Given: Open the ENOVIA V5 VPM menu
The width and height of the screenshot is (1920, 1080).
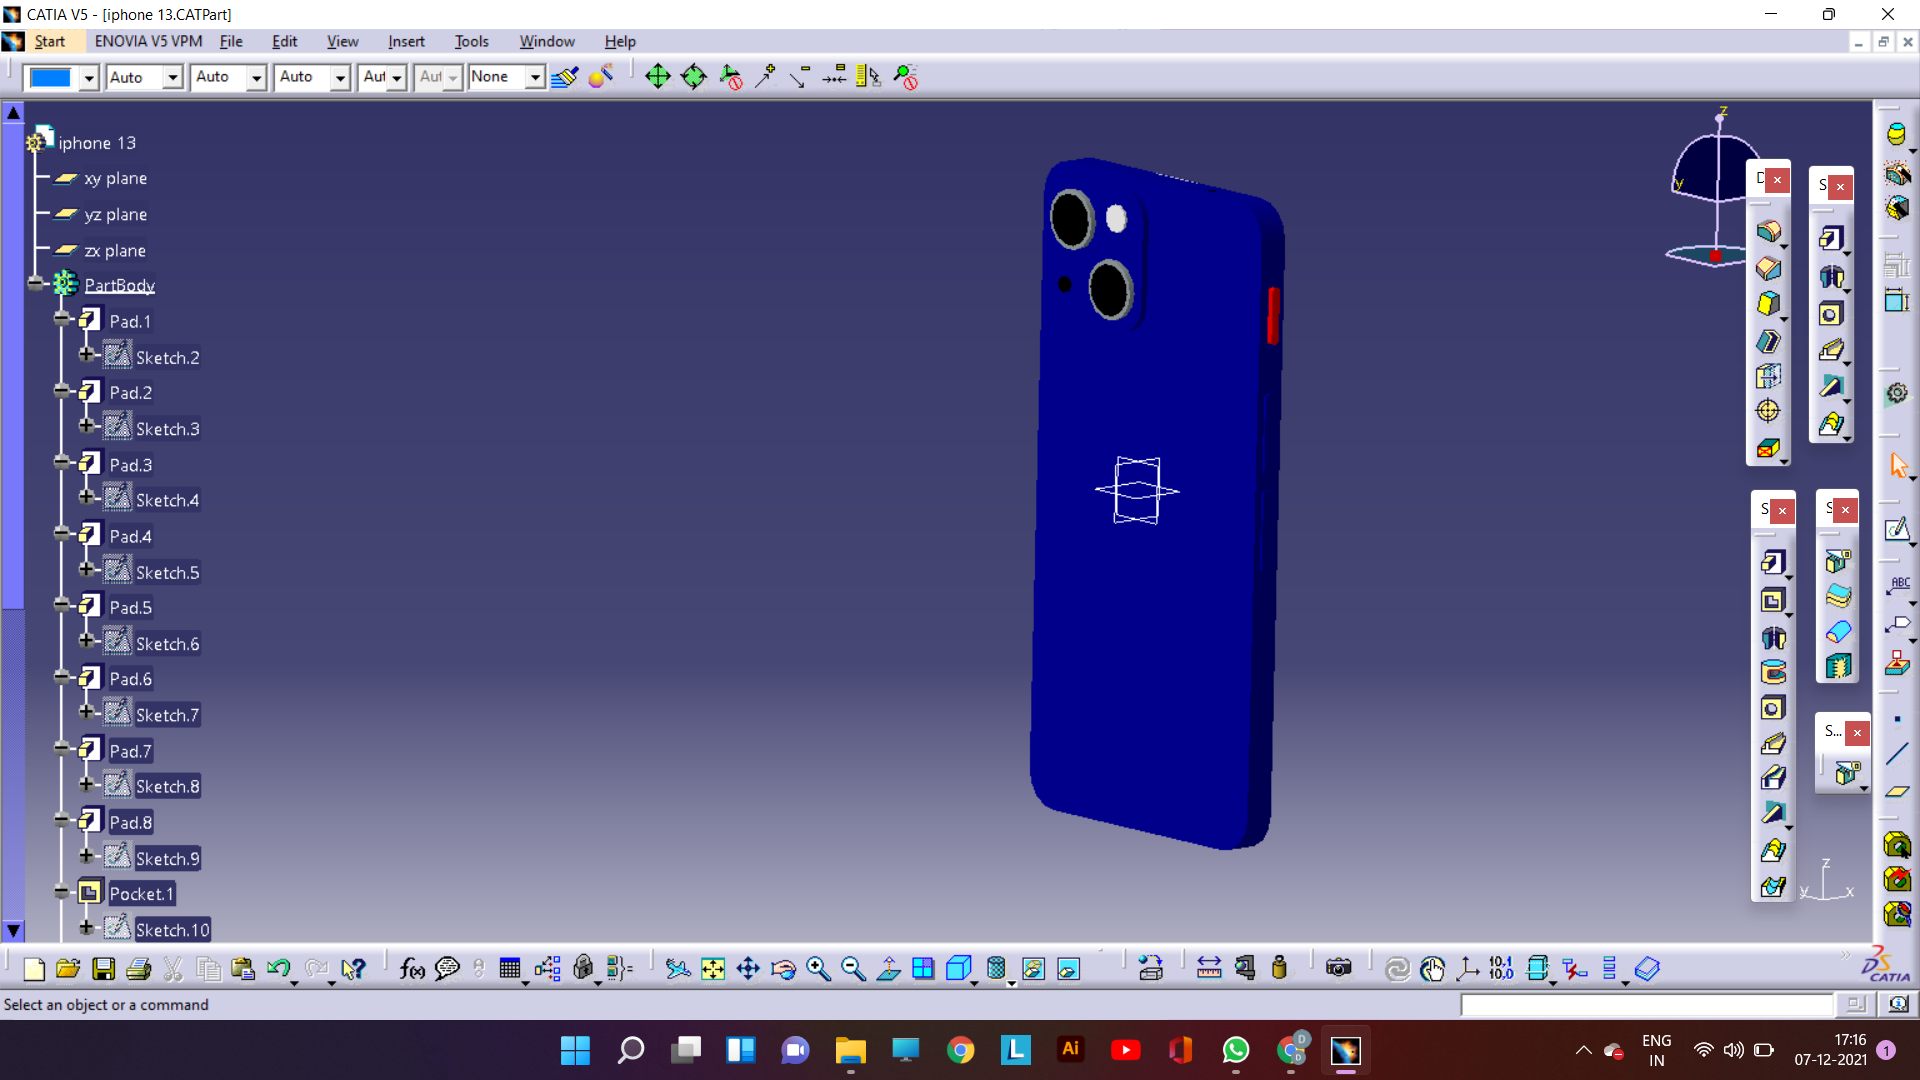Looking at the screenshot, I should [148, 41].
